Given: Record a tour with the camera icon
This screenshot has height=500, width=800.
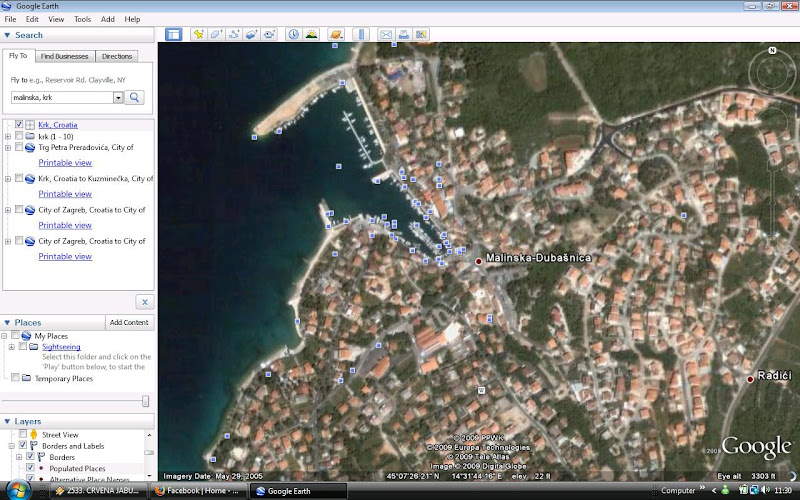Looking at the screenshot, I should click(269, 34).
